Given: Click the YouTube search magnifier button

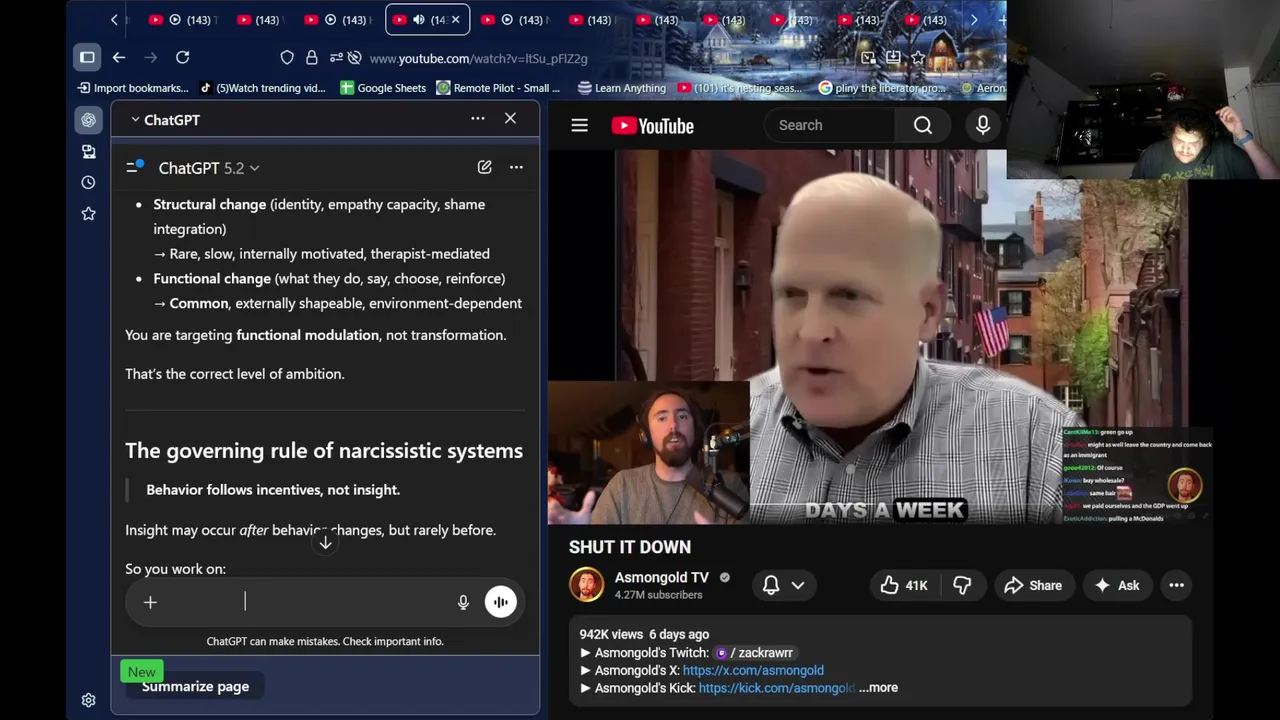Looking at the screenshot, I should [923, 125].
